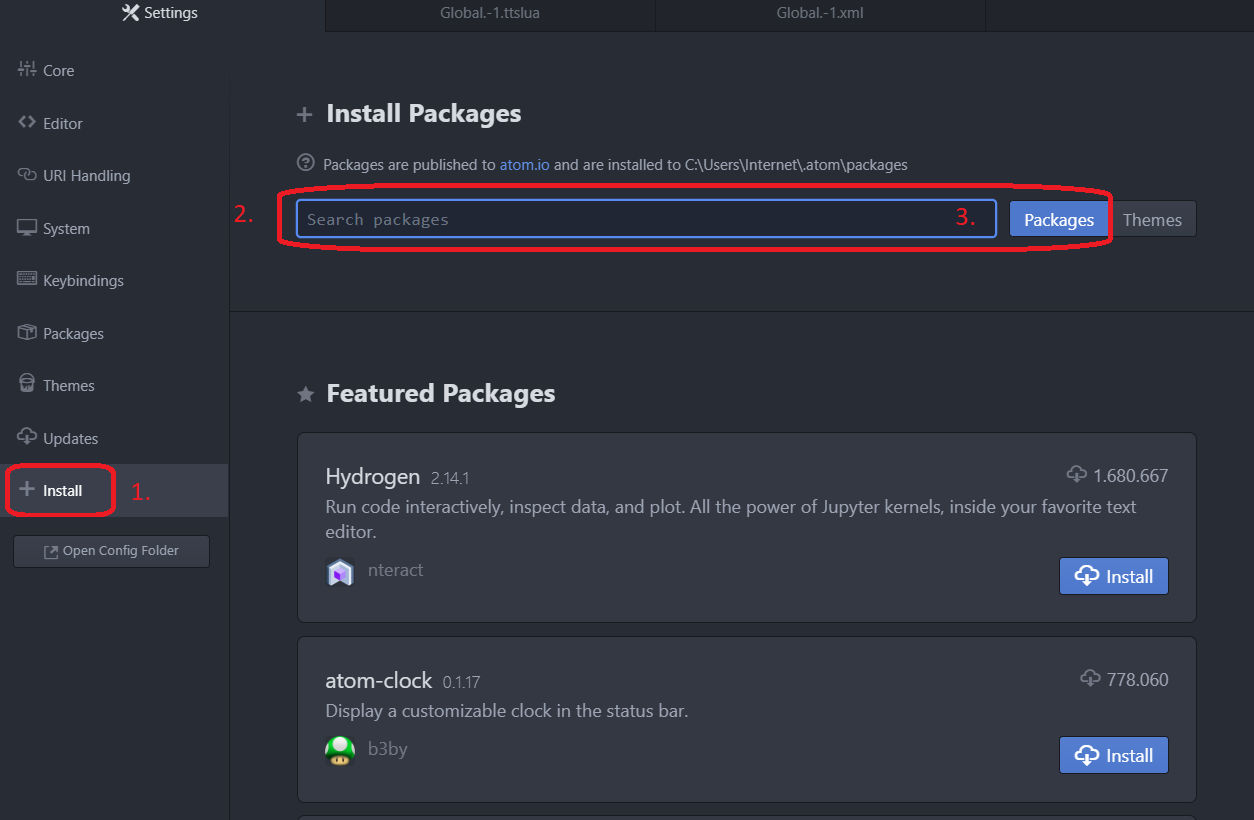
Task: Click the star icon beside Featured Packages
Action: [305, 394]
